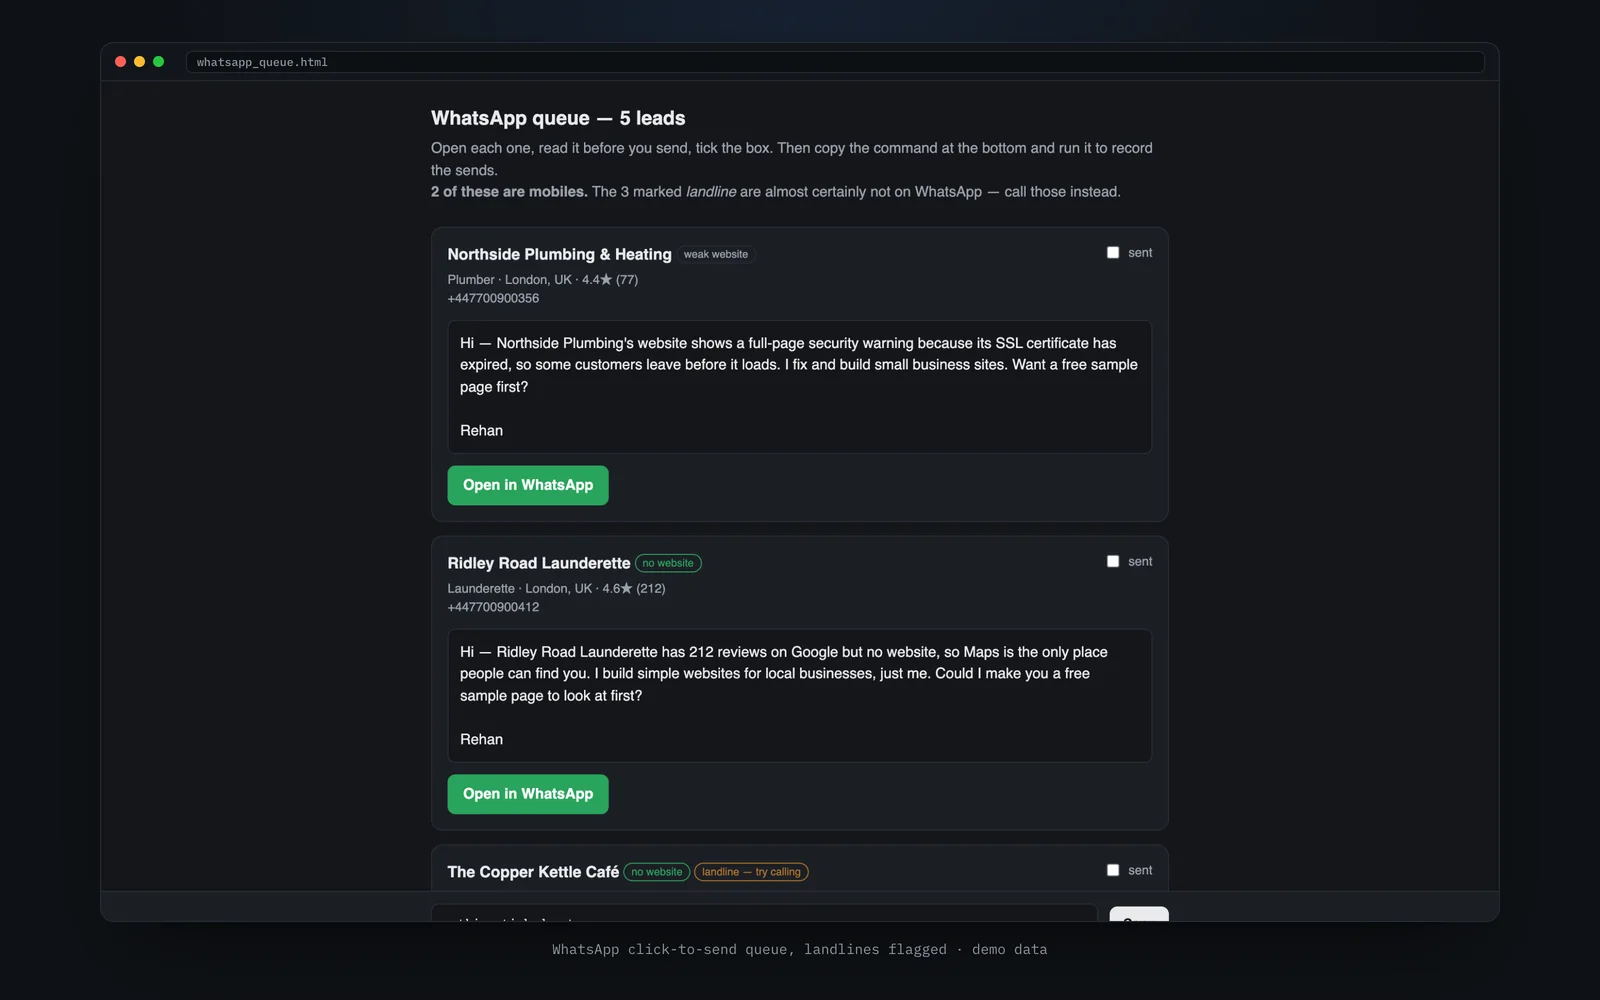Click the Northside Plumbing SSL certificate message text
Screen dimensions: 1600x1000
pos(799,365)
